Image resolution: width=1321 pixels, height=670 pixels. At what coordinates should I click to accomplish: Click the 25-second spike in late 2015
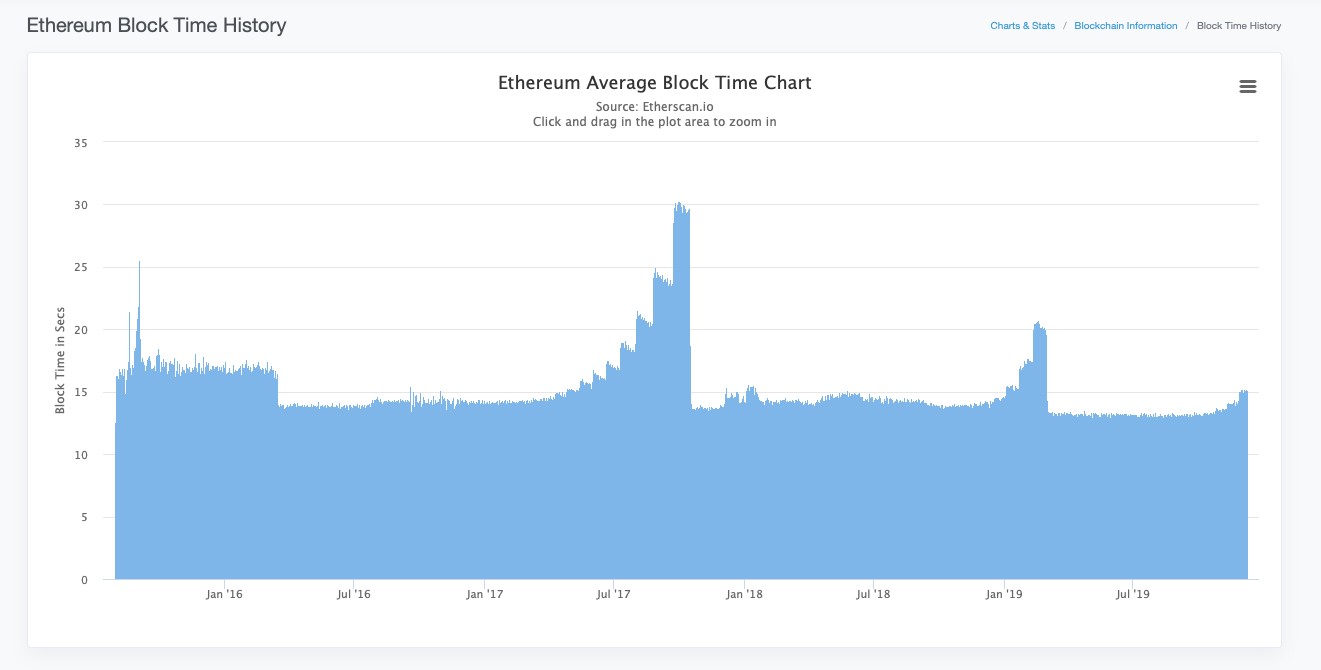139,264
